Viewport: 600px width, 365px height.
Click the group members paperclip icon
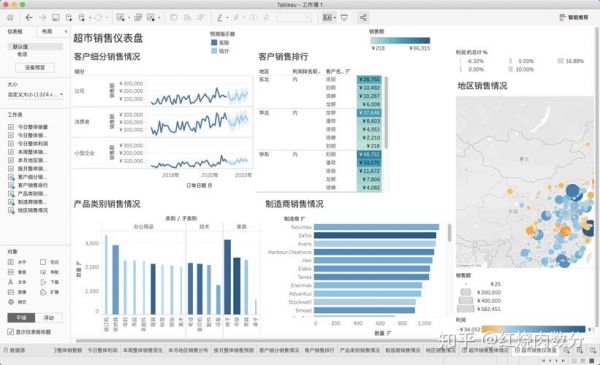click(x=236, y=18)
